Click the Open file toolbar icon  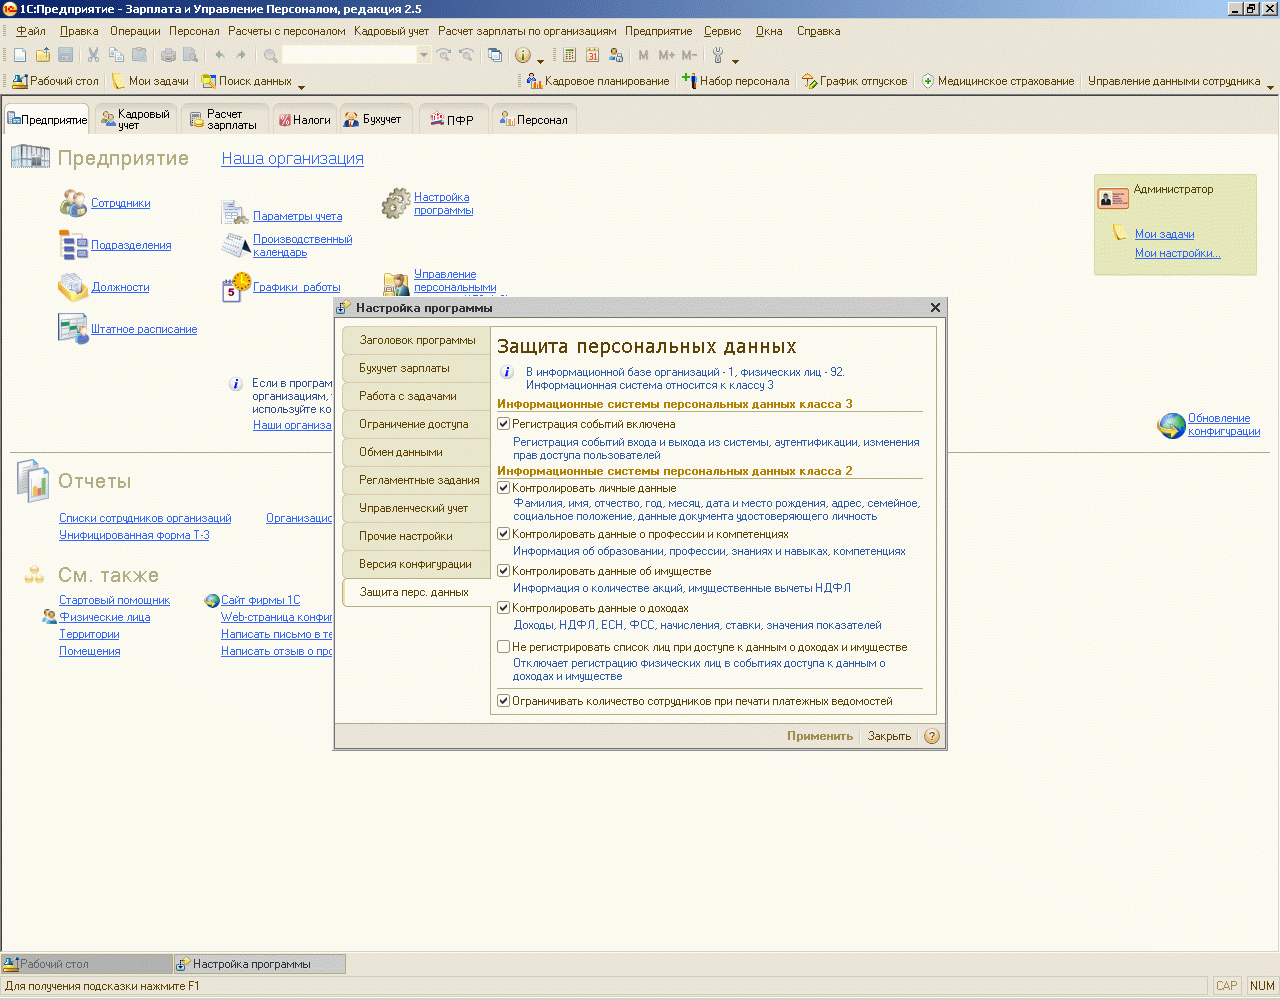pos(43,55)
